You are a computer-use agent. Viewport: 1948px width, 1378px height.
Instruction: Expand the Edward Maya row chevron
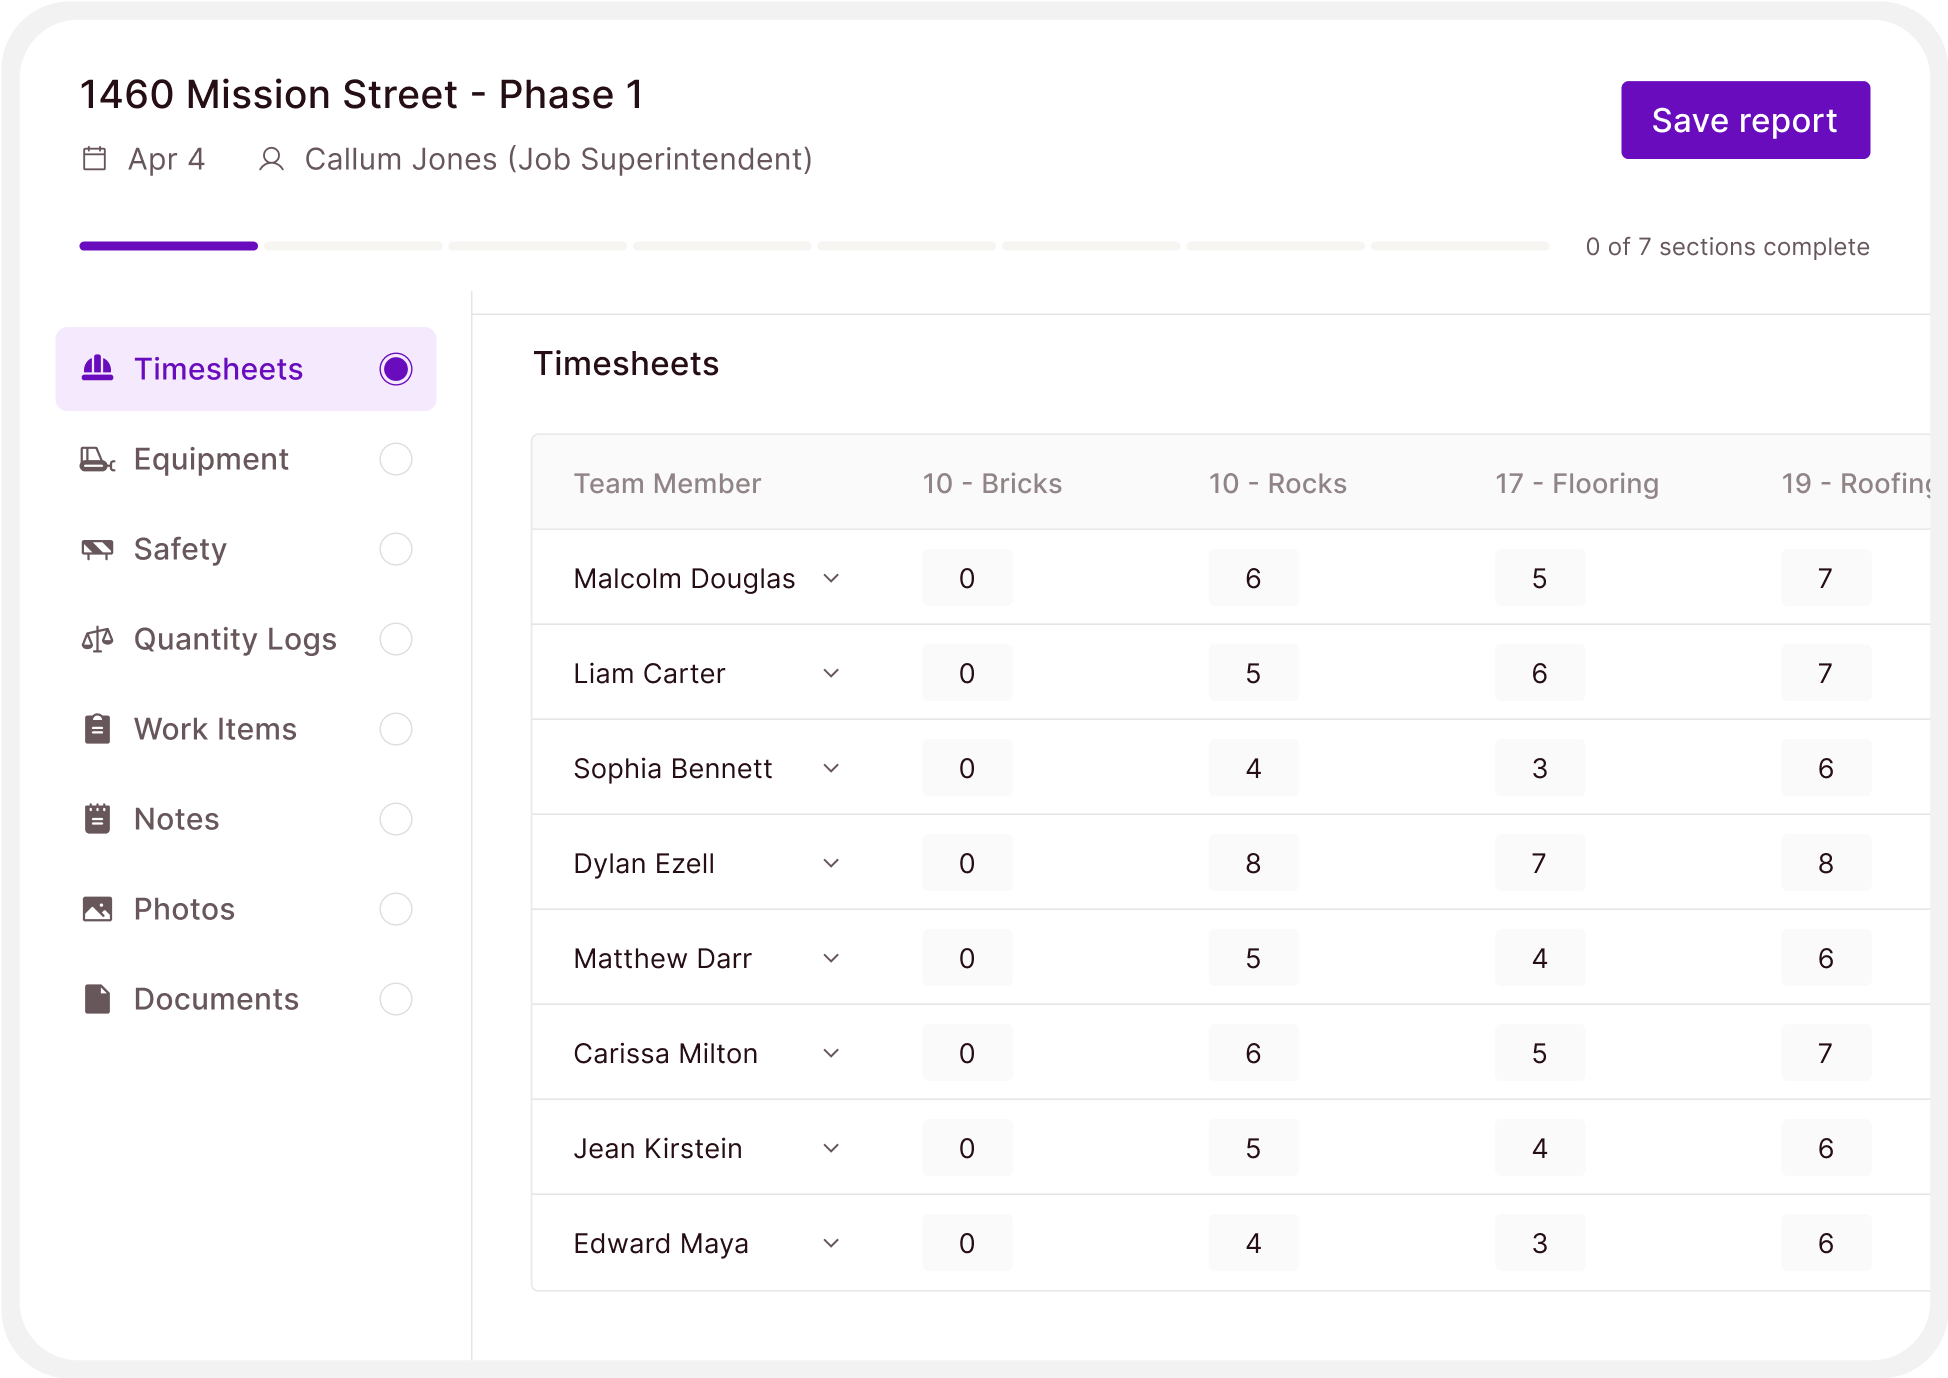tap(831, 1243)
